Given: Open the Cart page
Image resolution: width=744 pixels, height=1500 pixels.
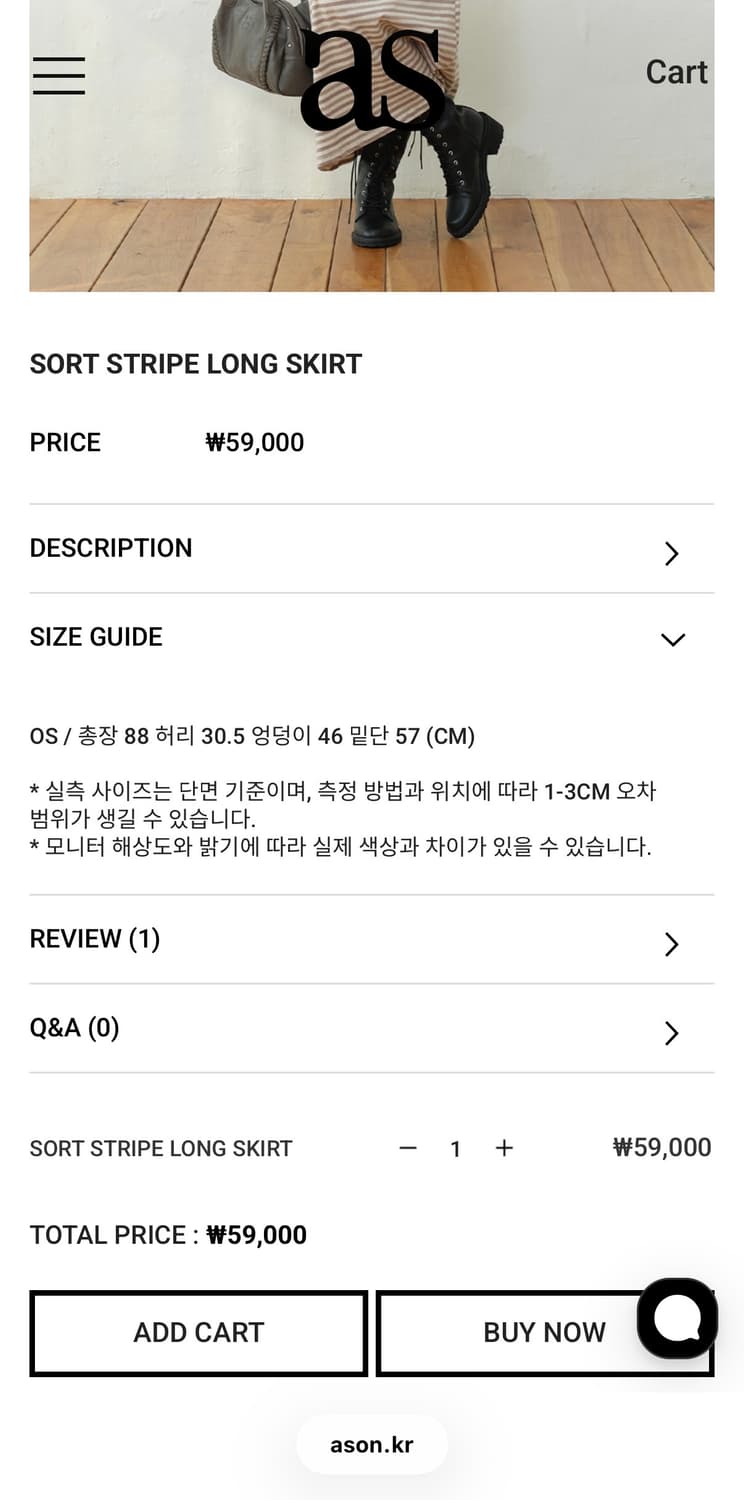Looking at the screenshot, I should click(676, 72).
